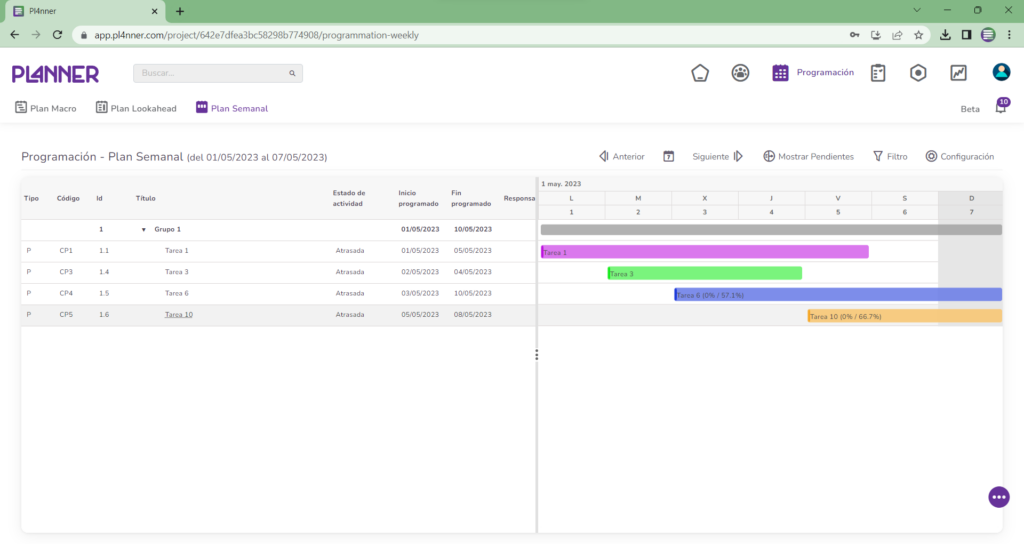Open the team members icon
This screenshot has width=1024, height=544.
coord(740,73)
